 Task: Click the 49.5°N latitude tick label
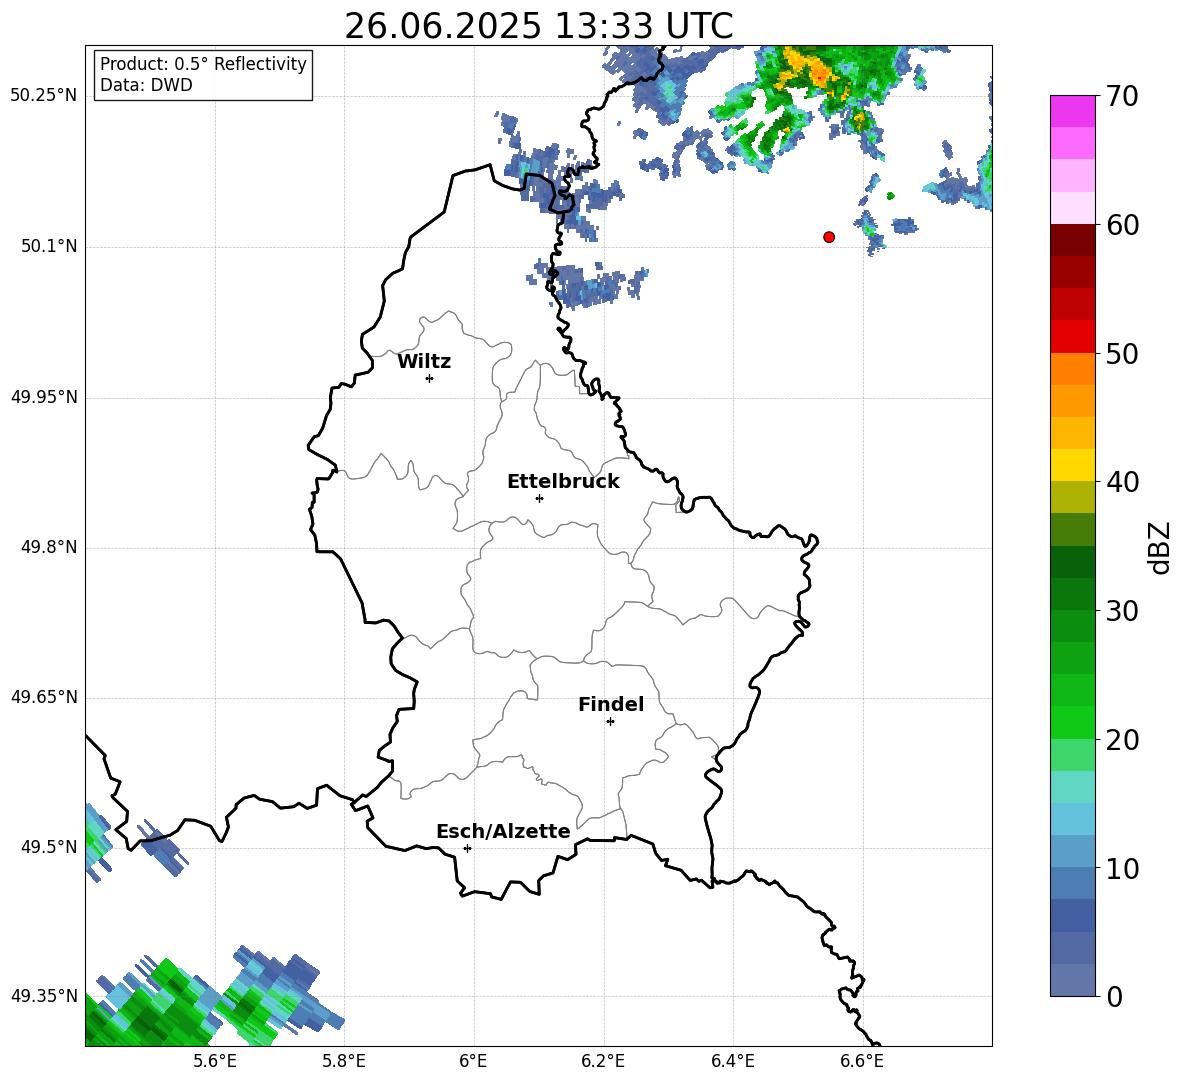point(49,847)
